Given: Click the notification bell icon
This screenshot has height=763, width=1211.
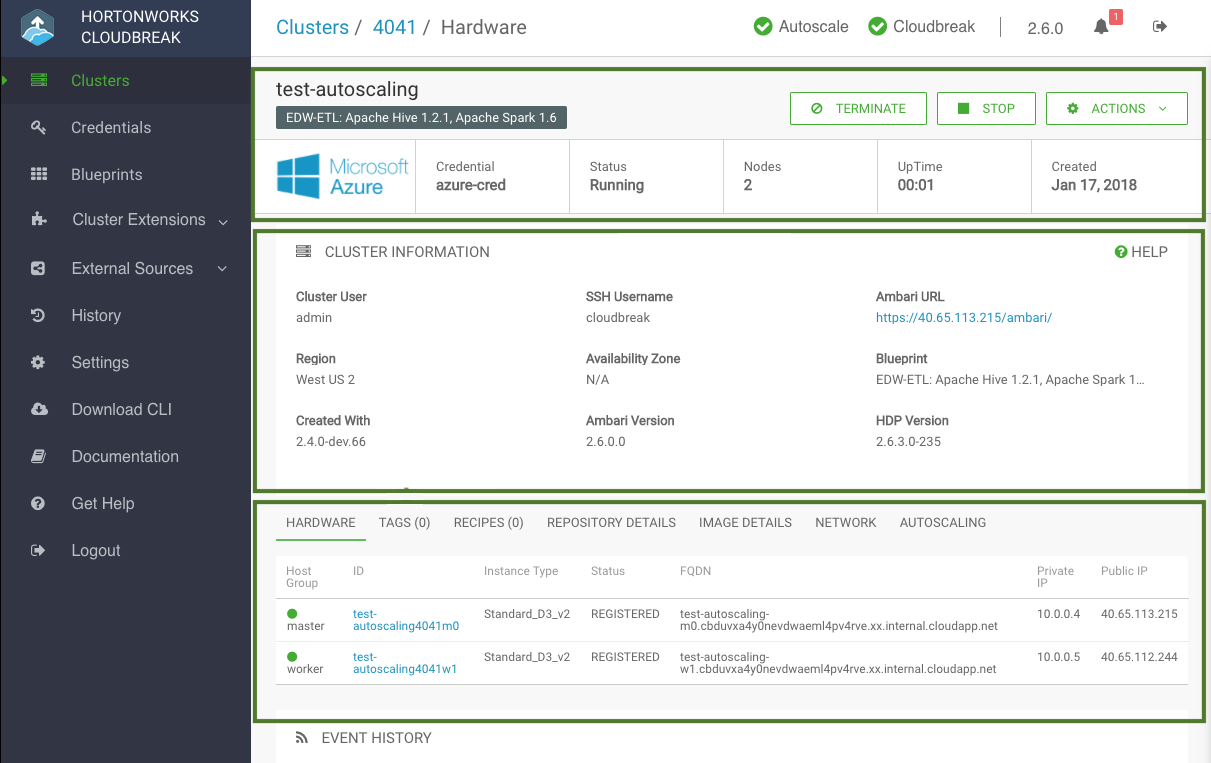Looking at the screenshot, I should click(1101, 27).
